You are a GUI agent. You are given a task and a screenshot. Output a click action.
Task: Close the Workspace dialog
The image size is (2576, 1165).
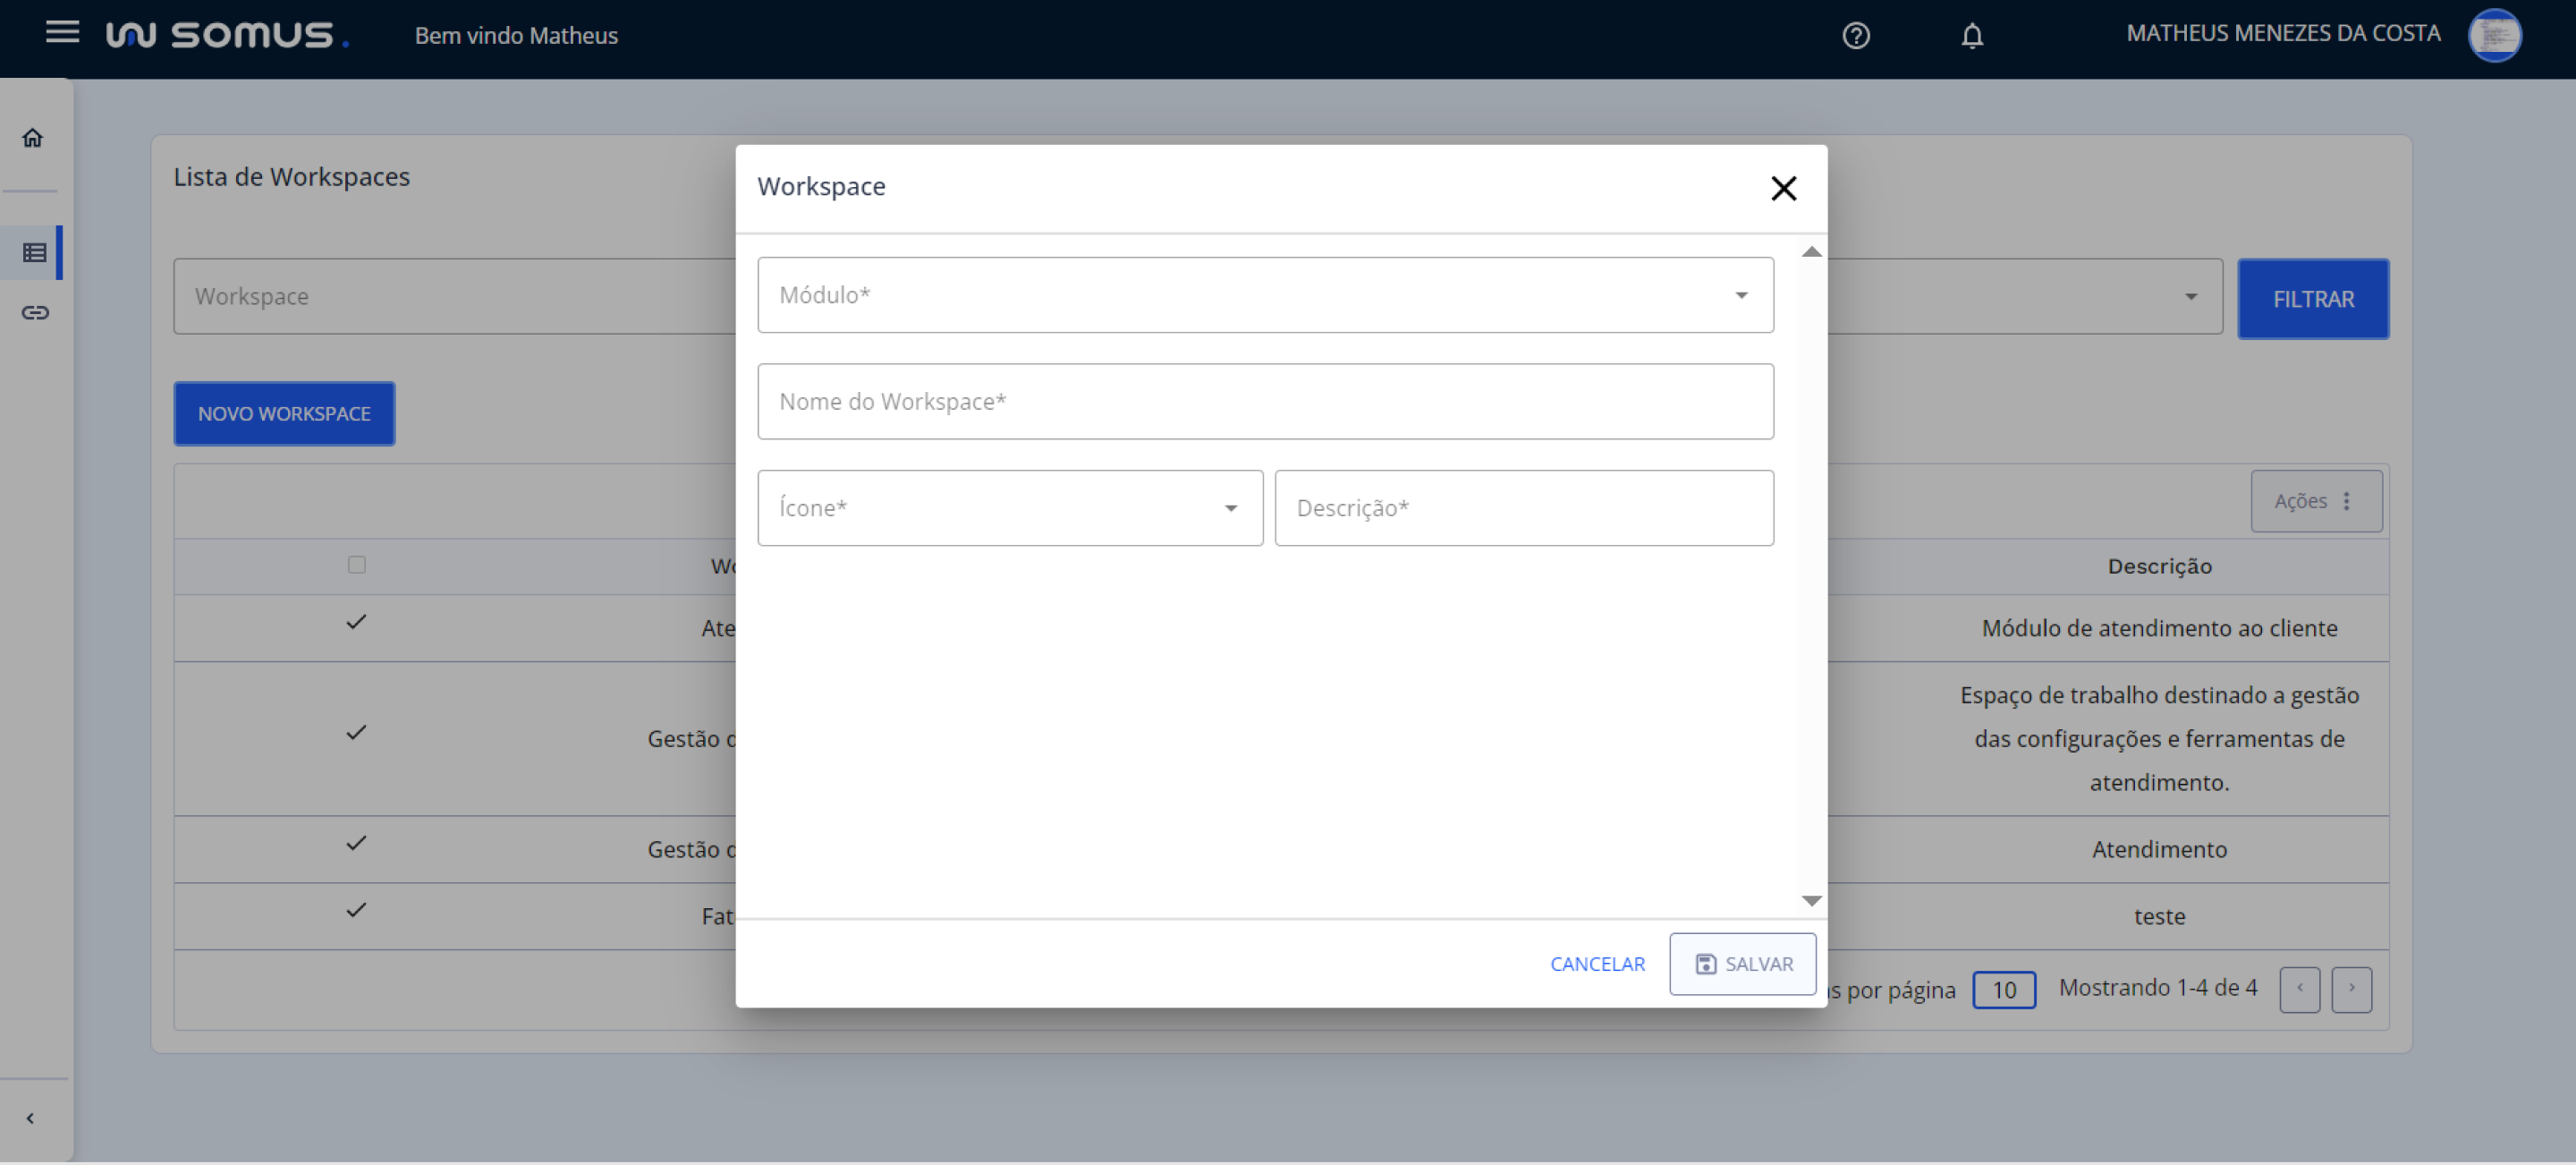pyautogui.click(x=1783, y=188)
